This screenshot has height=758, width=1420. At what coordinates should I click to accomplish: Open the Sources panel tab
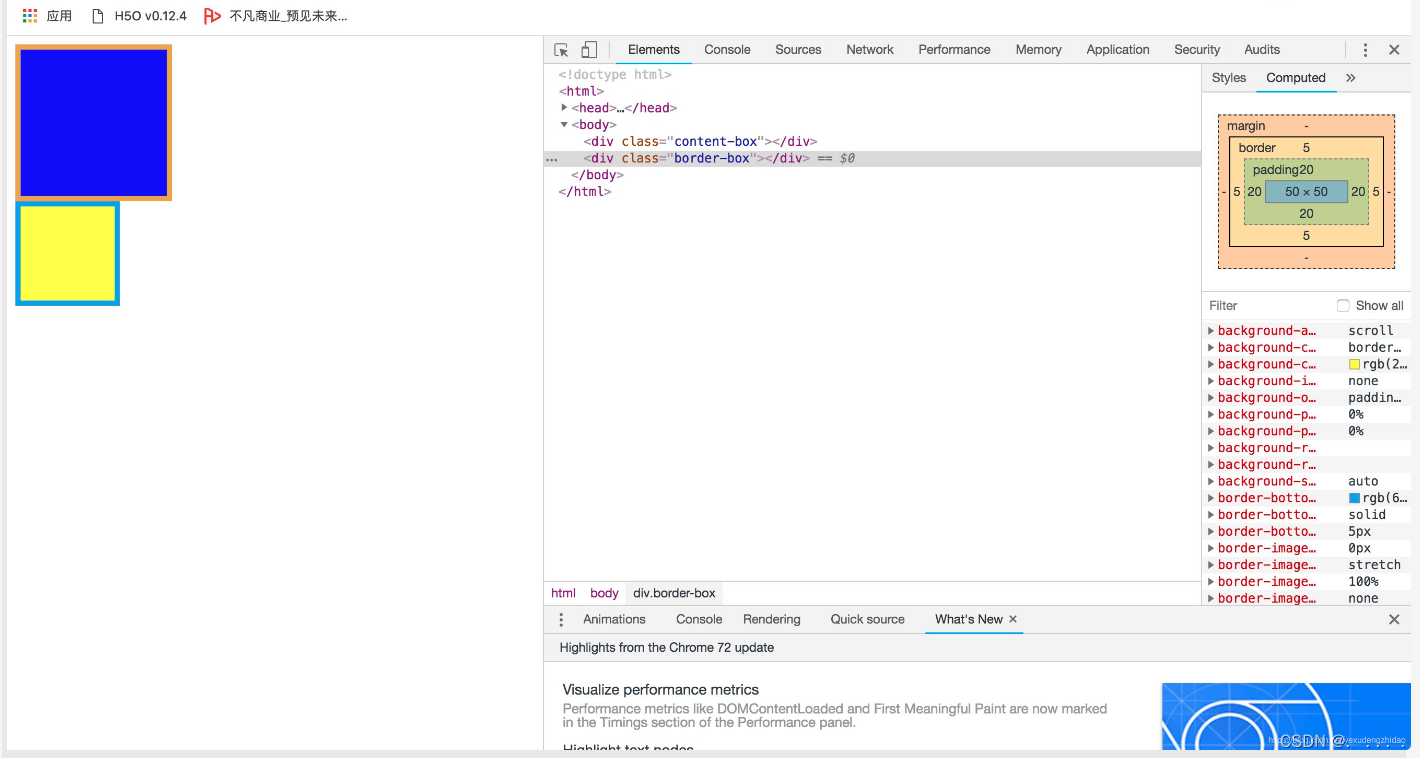click(798, 50)
